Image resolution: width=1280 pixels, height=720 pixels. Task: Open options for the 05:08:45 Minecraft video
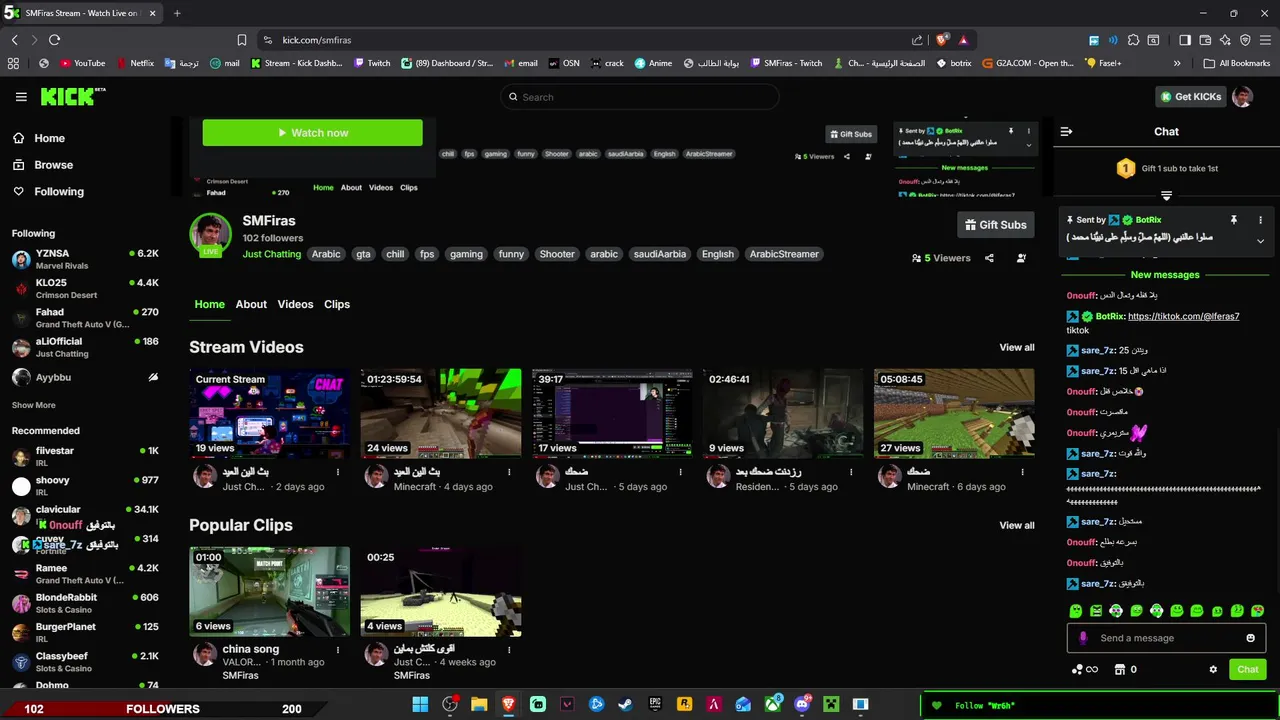(1022, 472)
